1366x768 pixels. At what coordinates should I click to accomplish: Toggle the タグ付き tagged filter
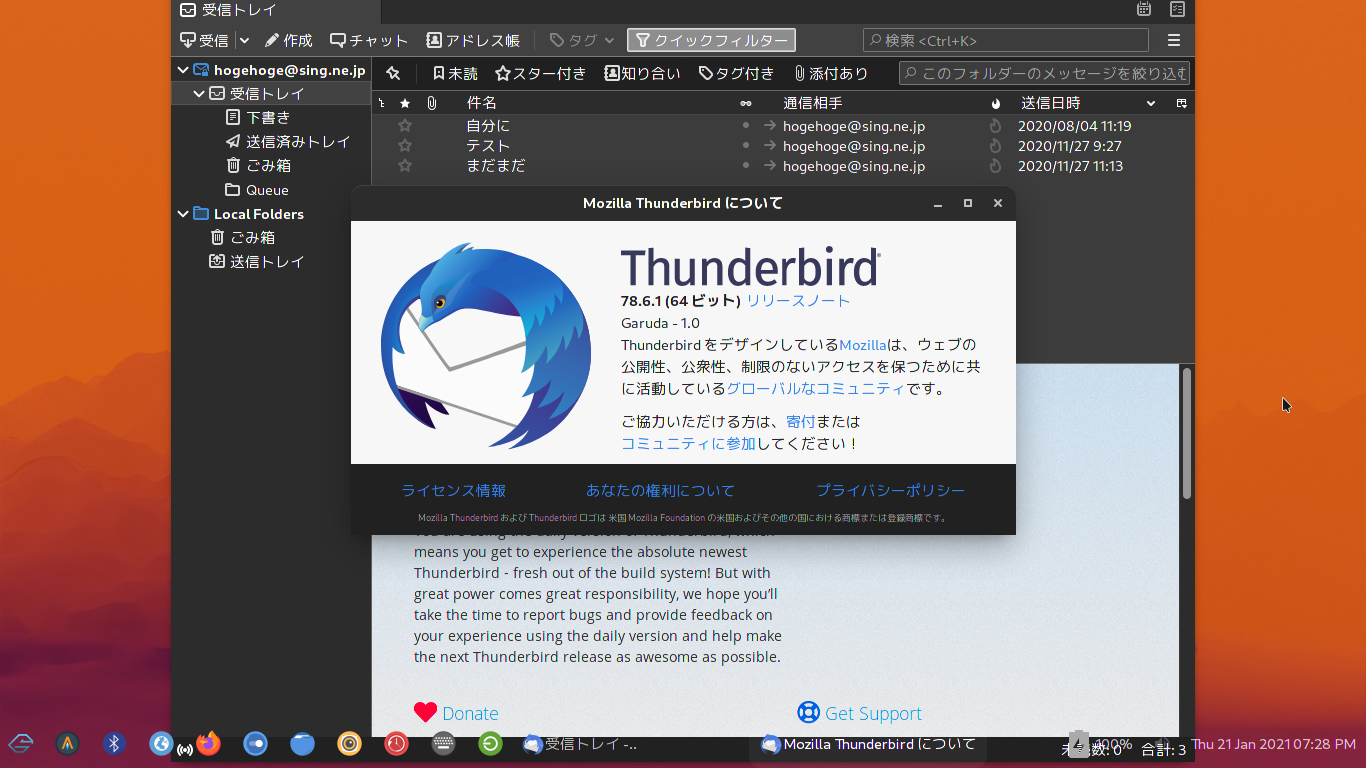736,73
